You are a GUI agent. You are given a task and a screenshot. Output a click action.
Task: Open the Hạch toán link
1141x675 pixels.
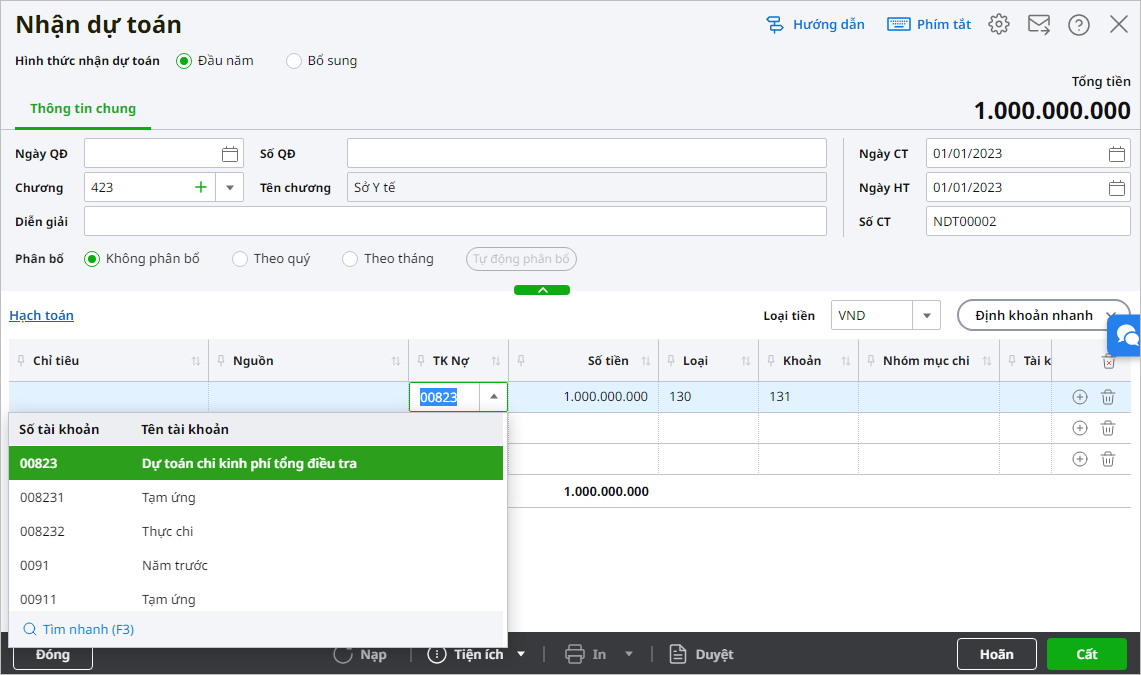click(41, 315)
